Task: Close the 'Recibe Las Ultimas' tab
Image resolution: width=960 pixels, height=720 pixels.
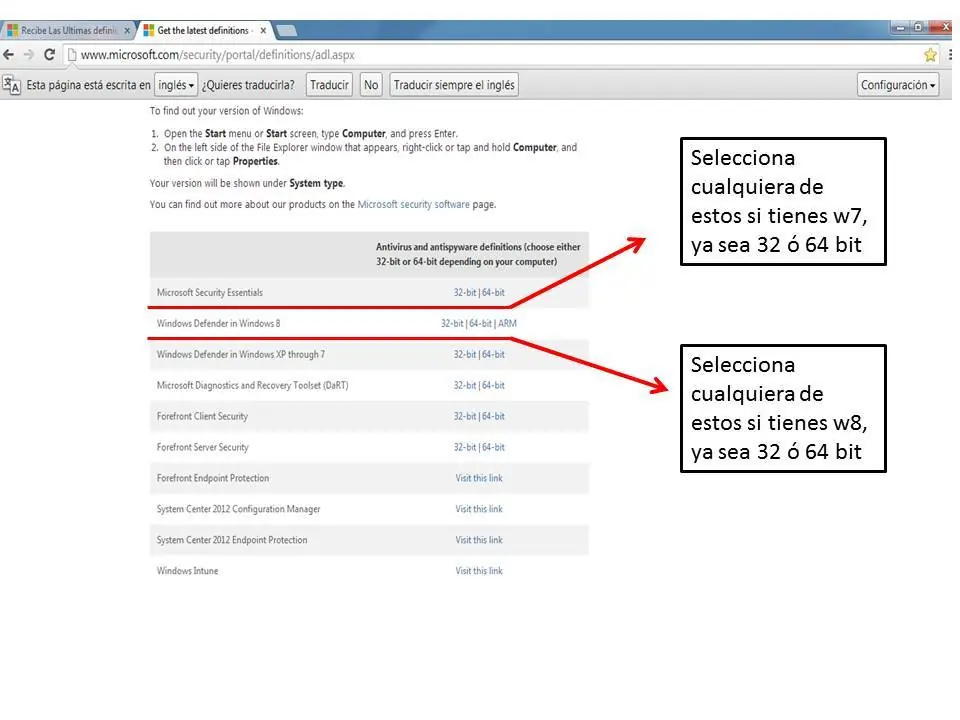Action: click(x=127, y=30)
